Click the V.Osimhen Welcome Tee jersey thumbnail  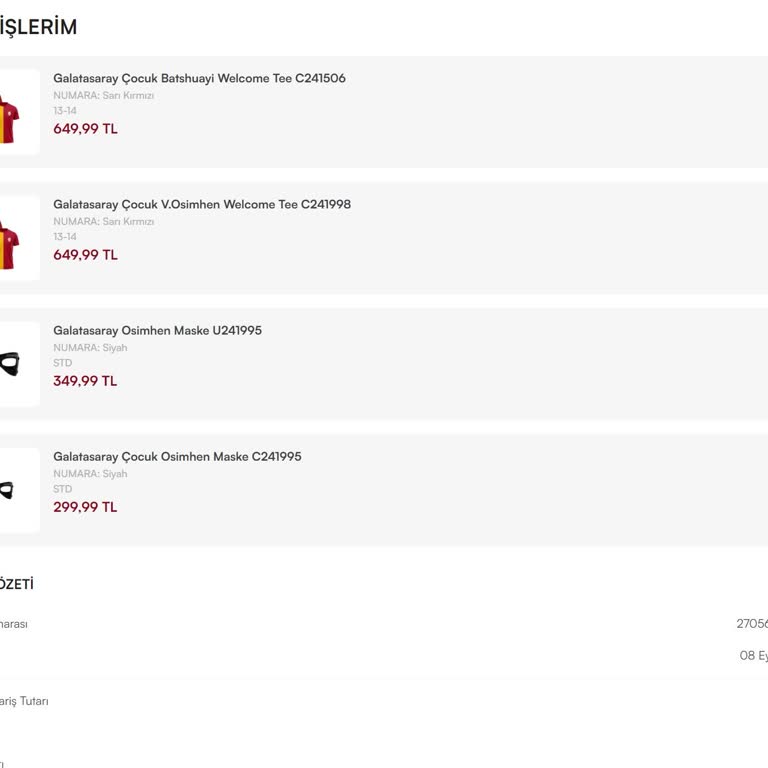[x=12, y=238]
